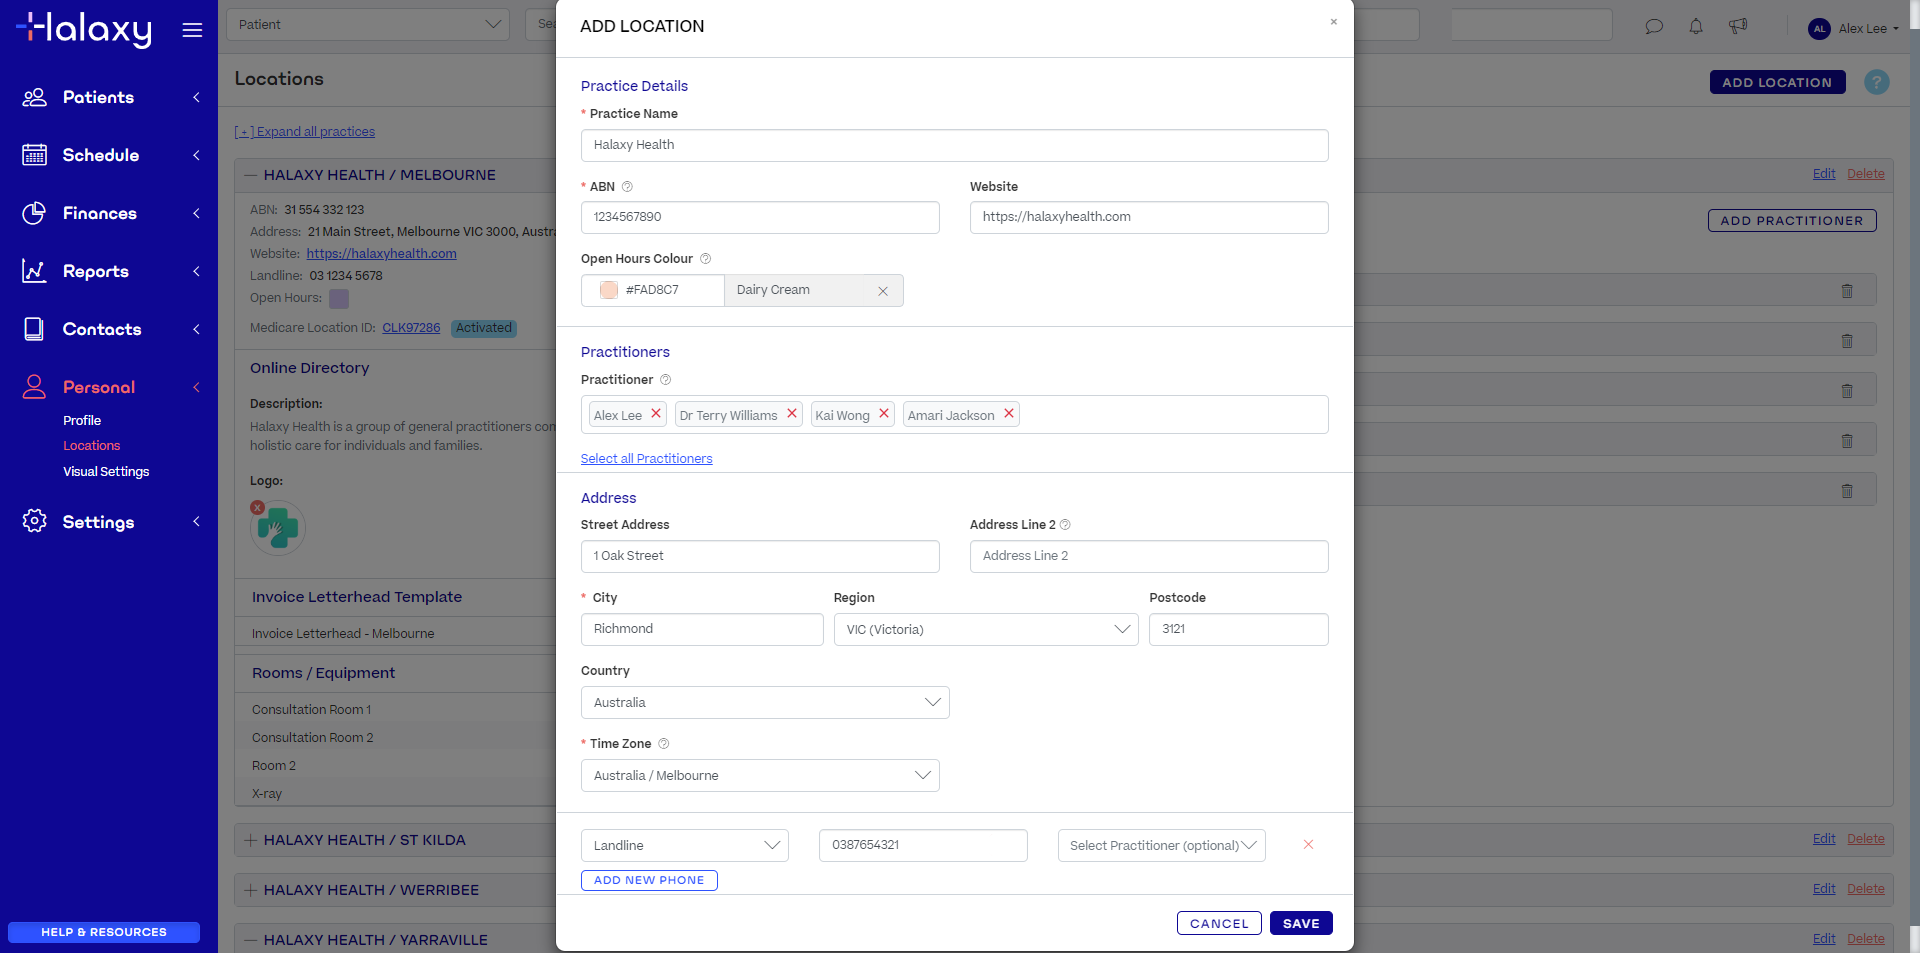This screenshot has height=953, width=1920.
Task: Click the ABN help icon
Action: point(627,187)
